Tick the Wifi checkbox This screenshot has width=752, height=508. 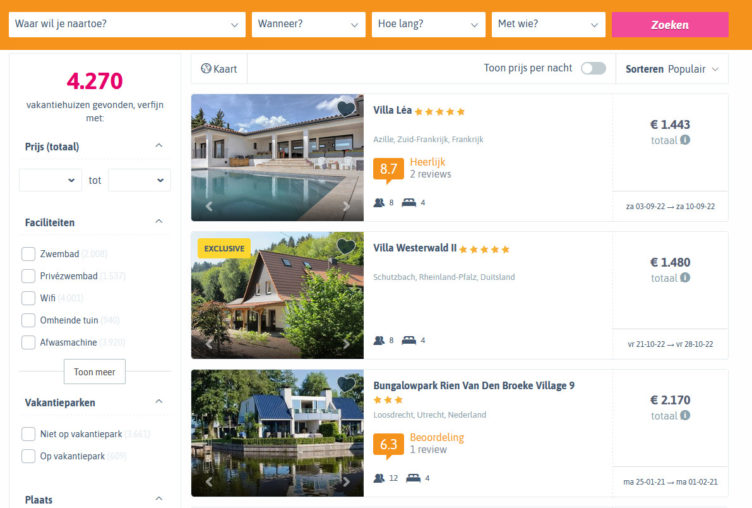coord(28,298)
